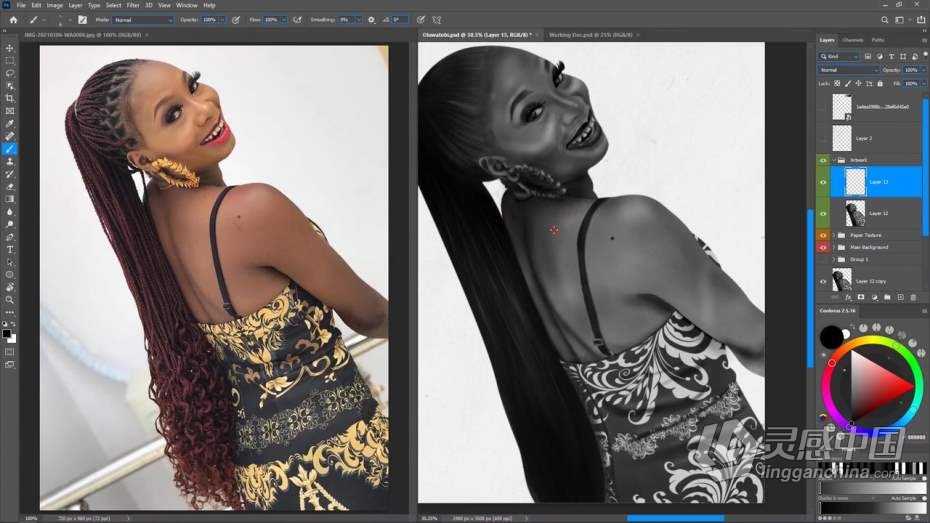Hide the Main Background group
The height and width of the screenshot is (523, 930).
(823, 247)
